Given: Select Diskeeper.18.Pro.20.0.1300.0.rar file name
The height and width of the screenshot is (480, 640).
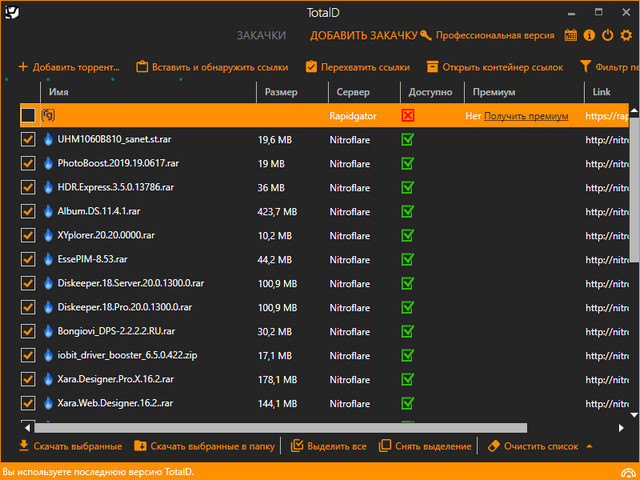Looking at the screenshot, I should coord(124,307).
